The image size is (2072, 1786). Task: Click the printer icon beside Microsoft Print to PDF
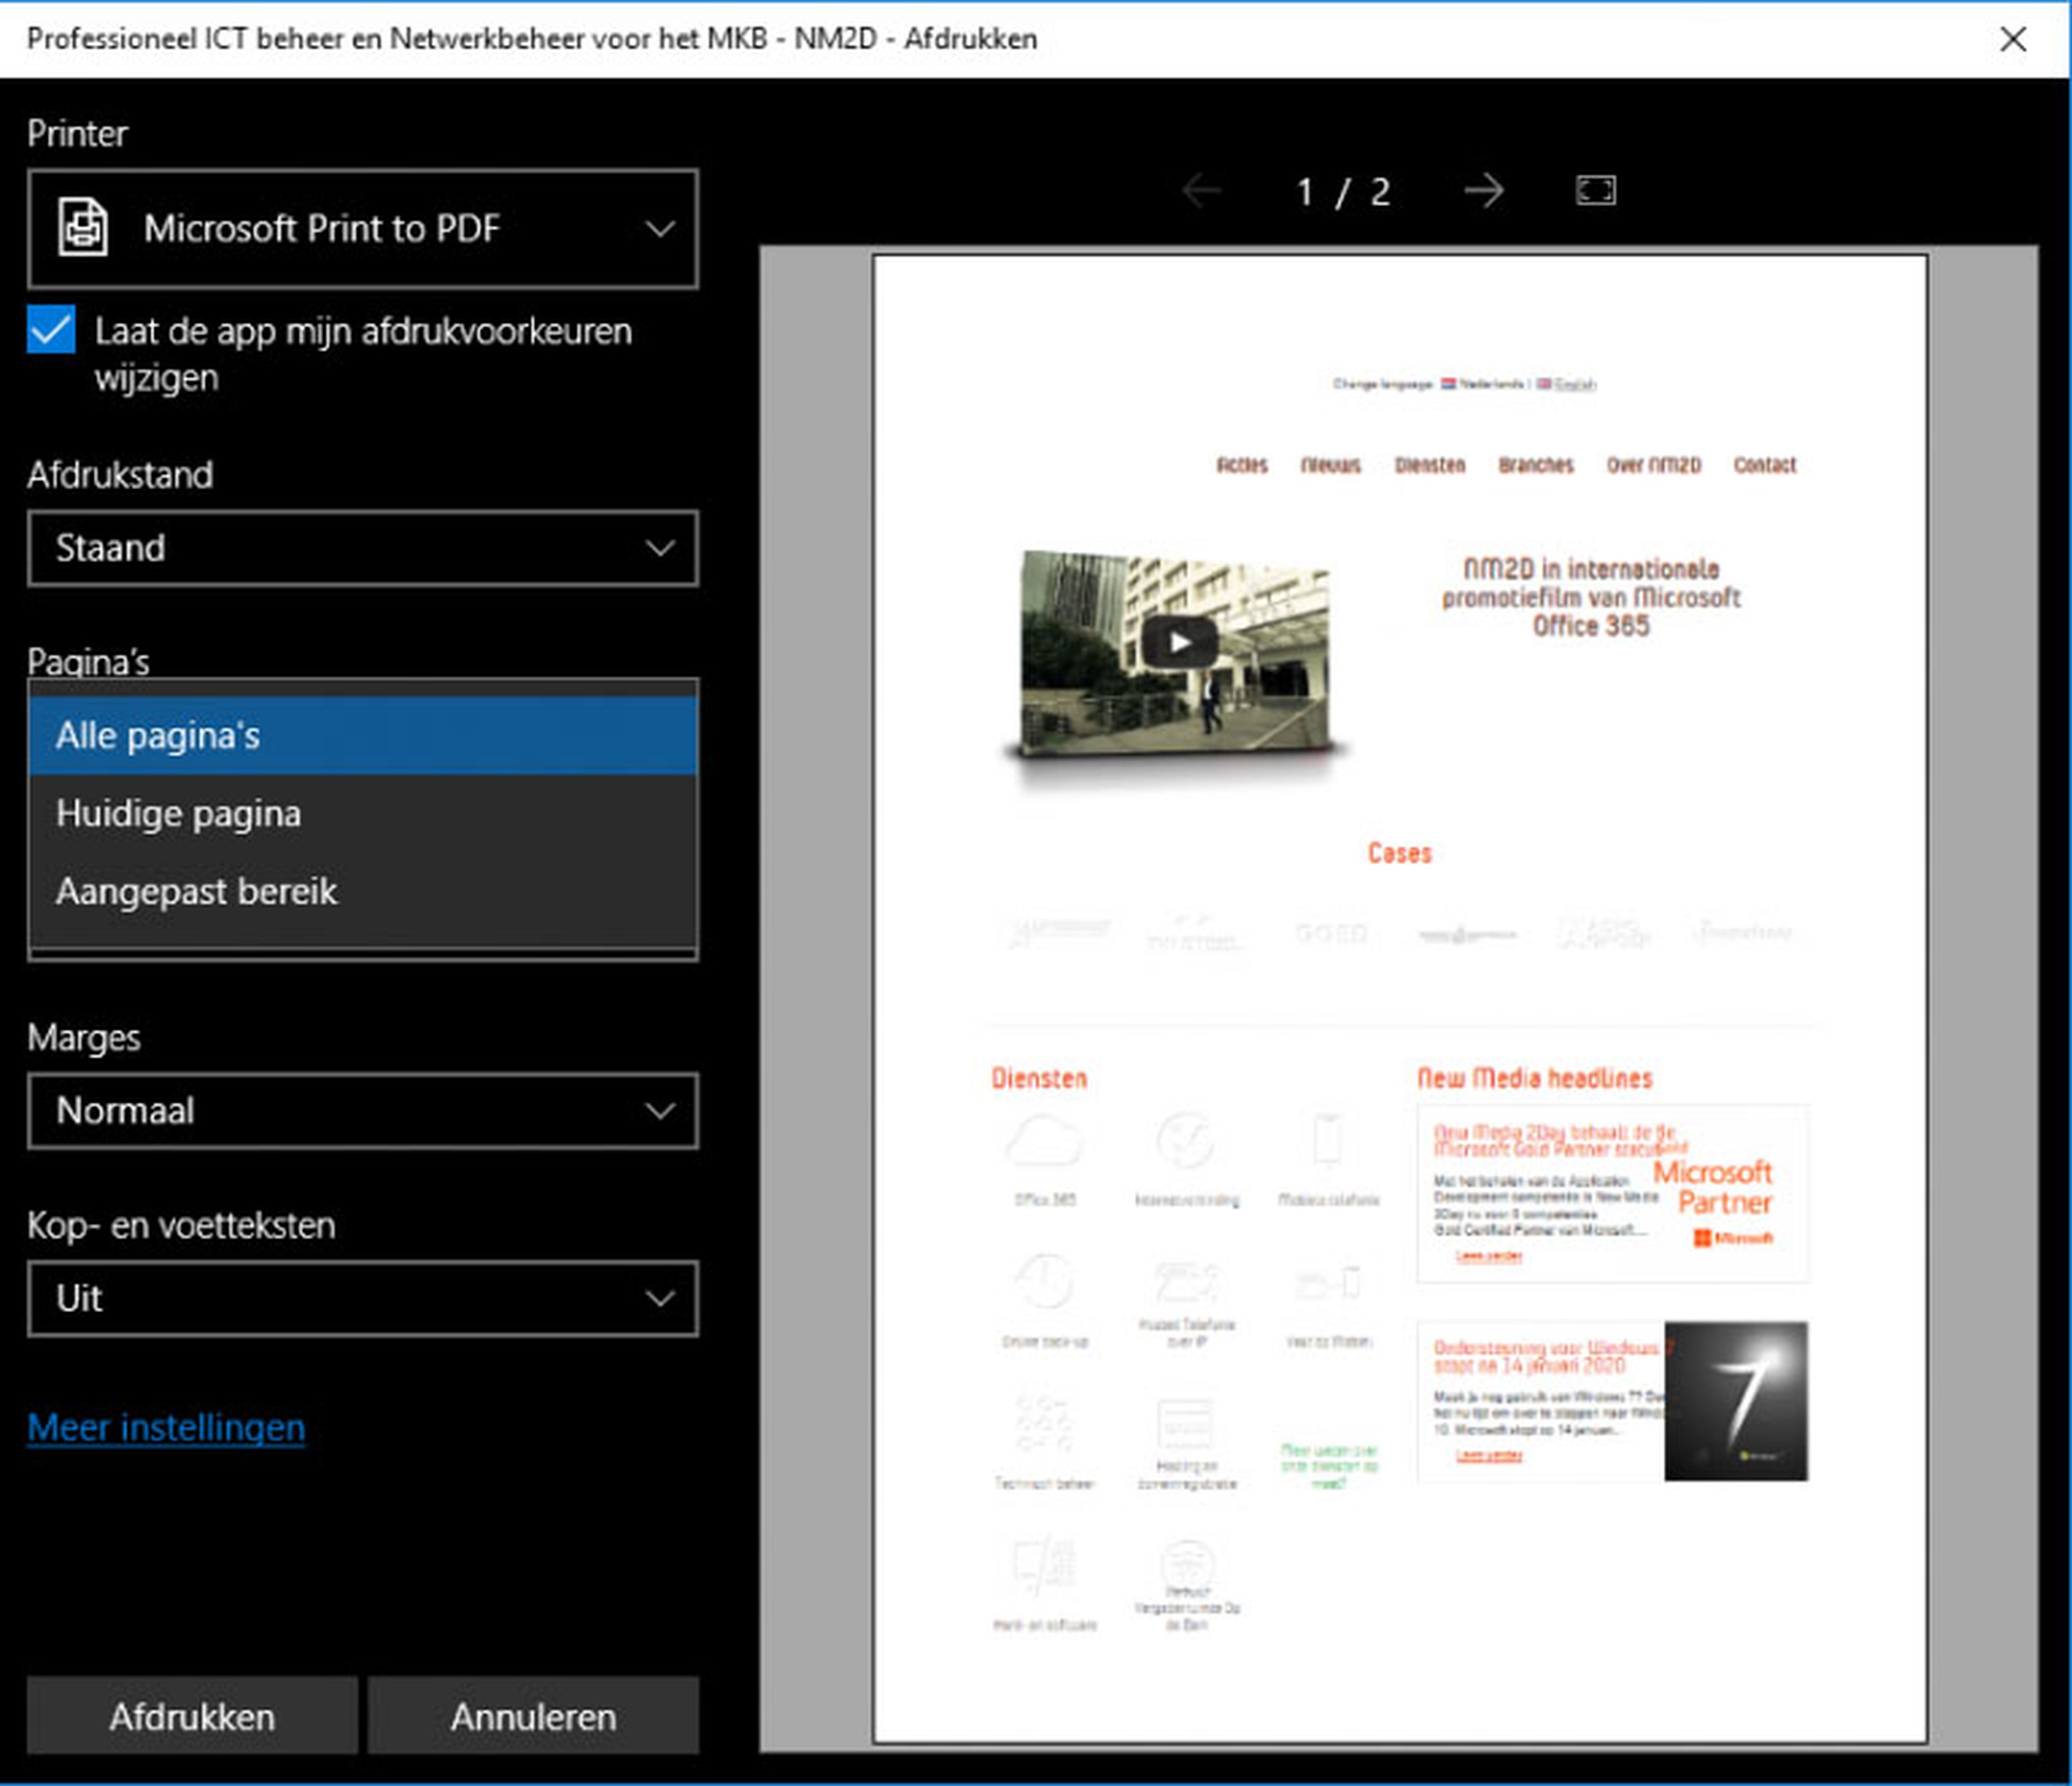(x=83, y=228)
